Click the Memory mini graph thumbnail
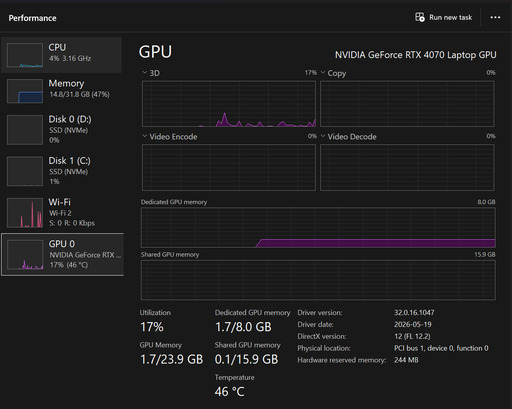Screen dimensions: 512x409 pyautogui.click(x=25, y=91)
